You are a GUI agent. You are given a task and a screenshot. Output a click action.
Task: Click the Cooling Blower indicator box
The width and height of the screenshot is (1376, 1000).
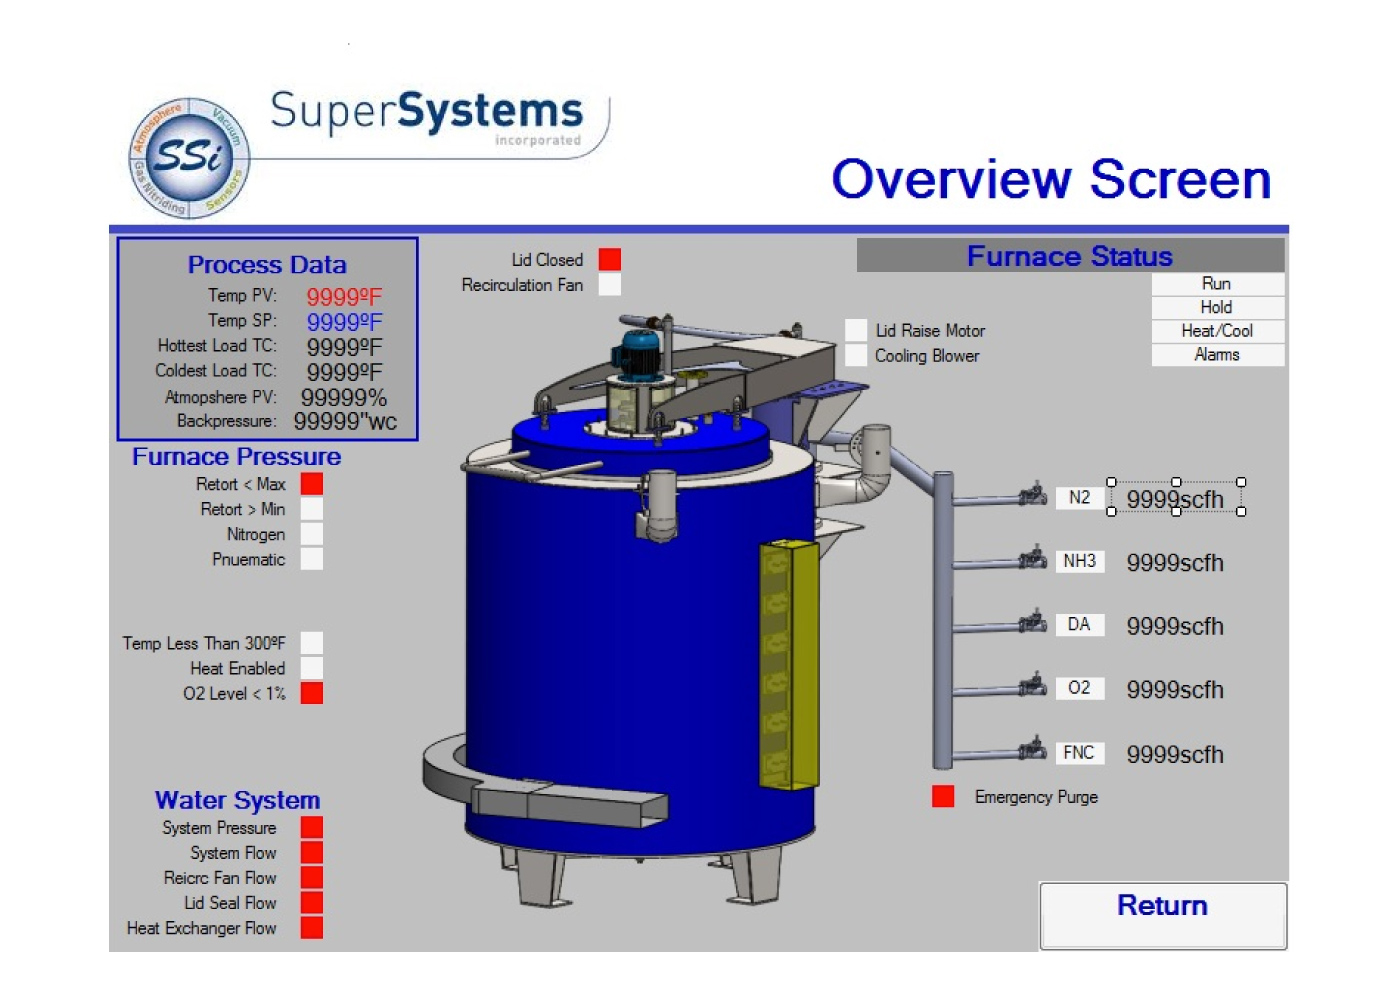tap(856, 356)
